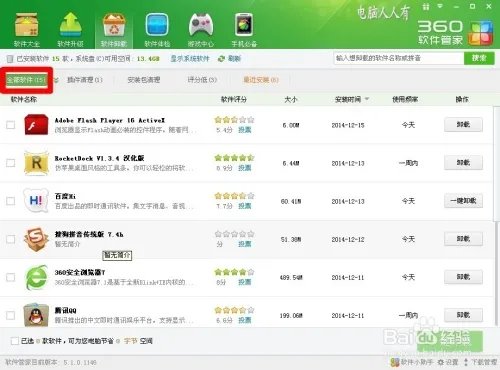Screen dimensions: 500x370
Task: Tick the checkbox for Adobe Flash Player
Action: pyautogui.click(x=11, y=125)
